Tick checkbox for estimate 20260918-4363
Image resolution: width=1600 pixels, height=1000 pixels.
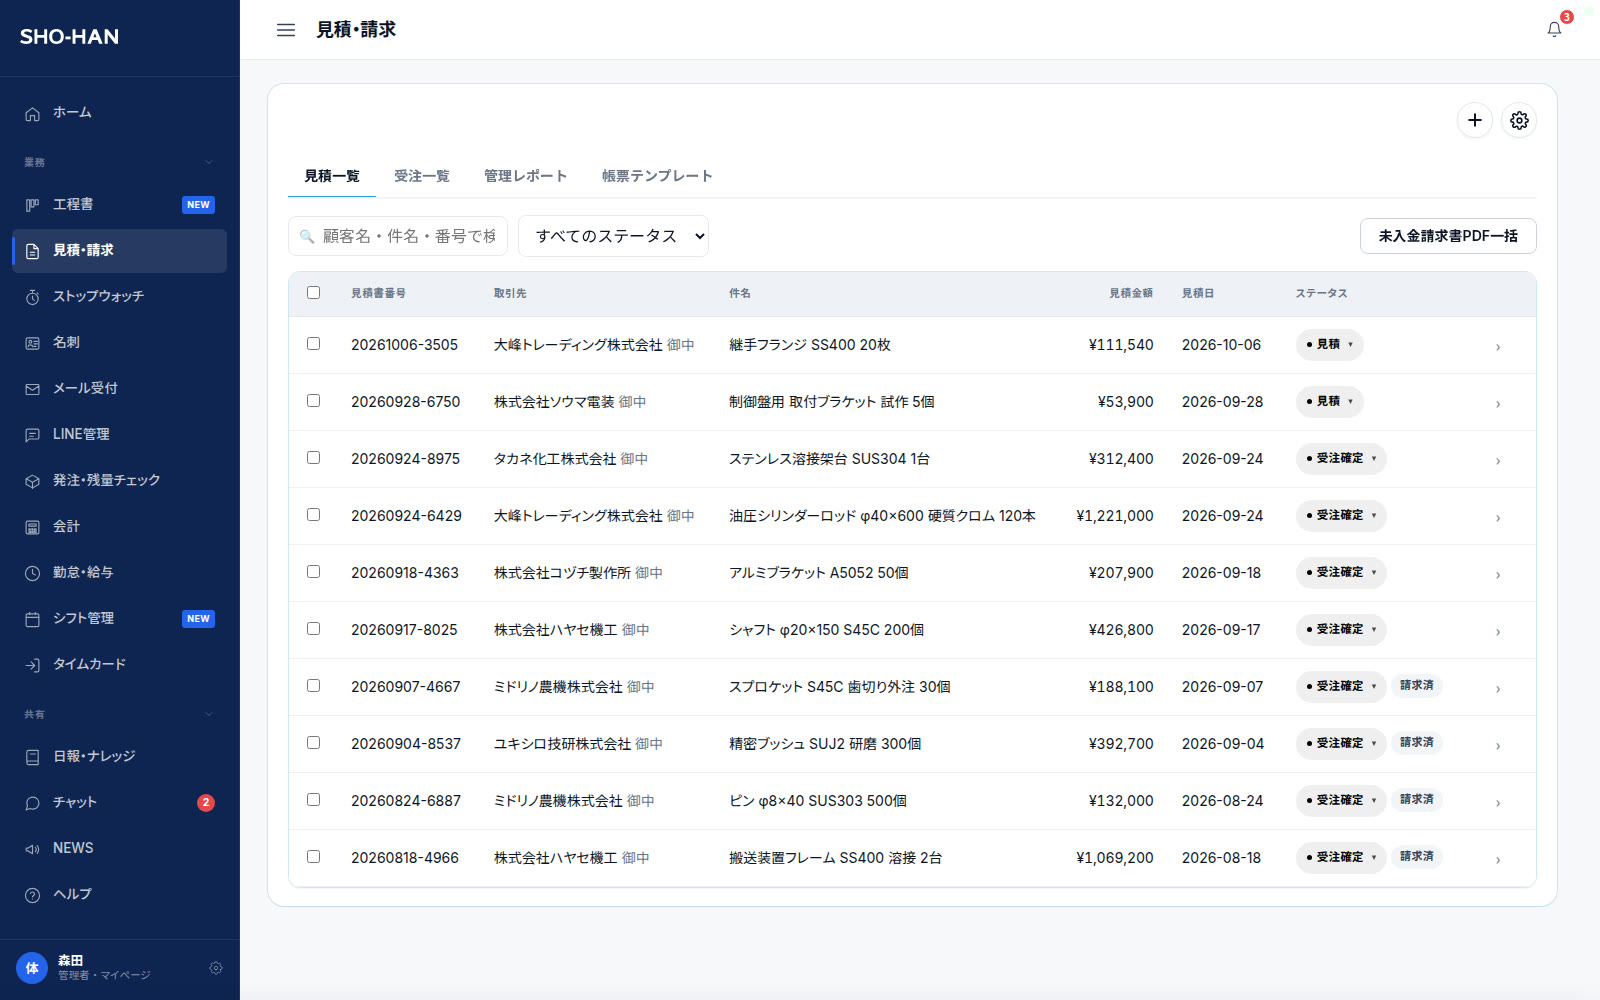[314, 572]
